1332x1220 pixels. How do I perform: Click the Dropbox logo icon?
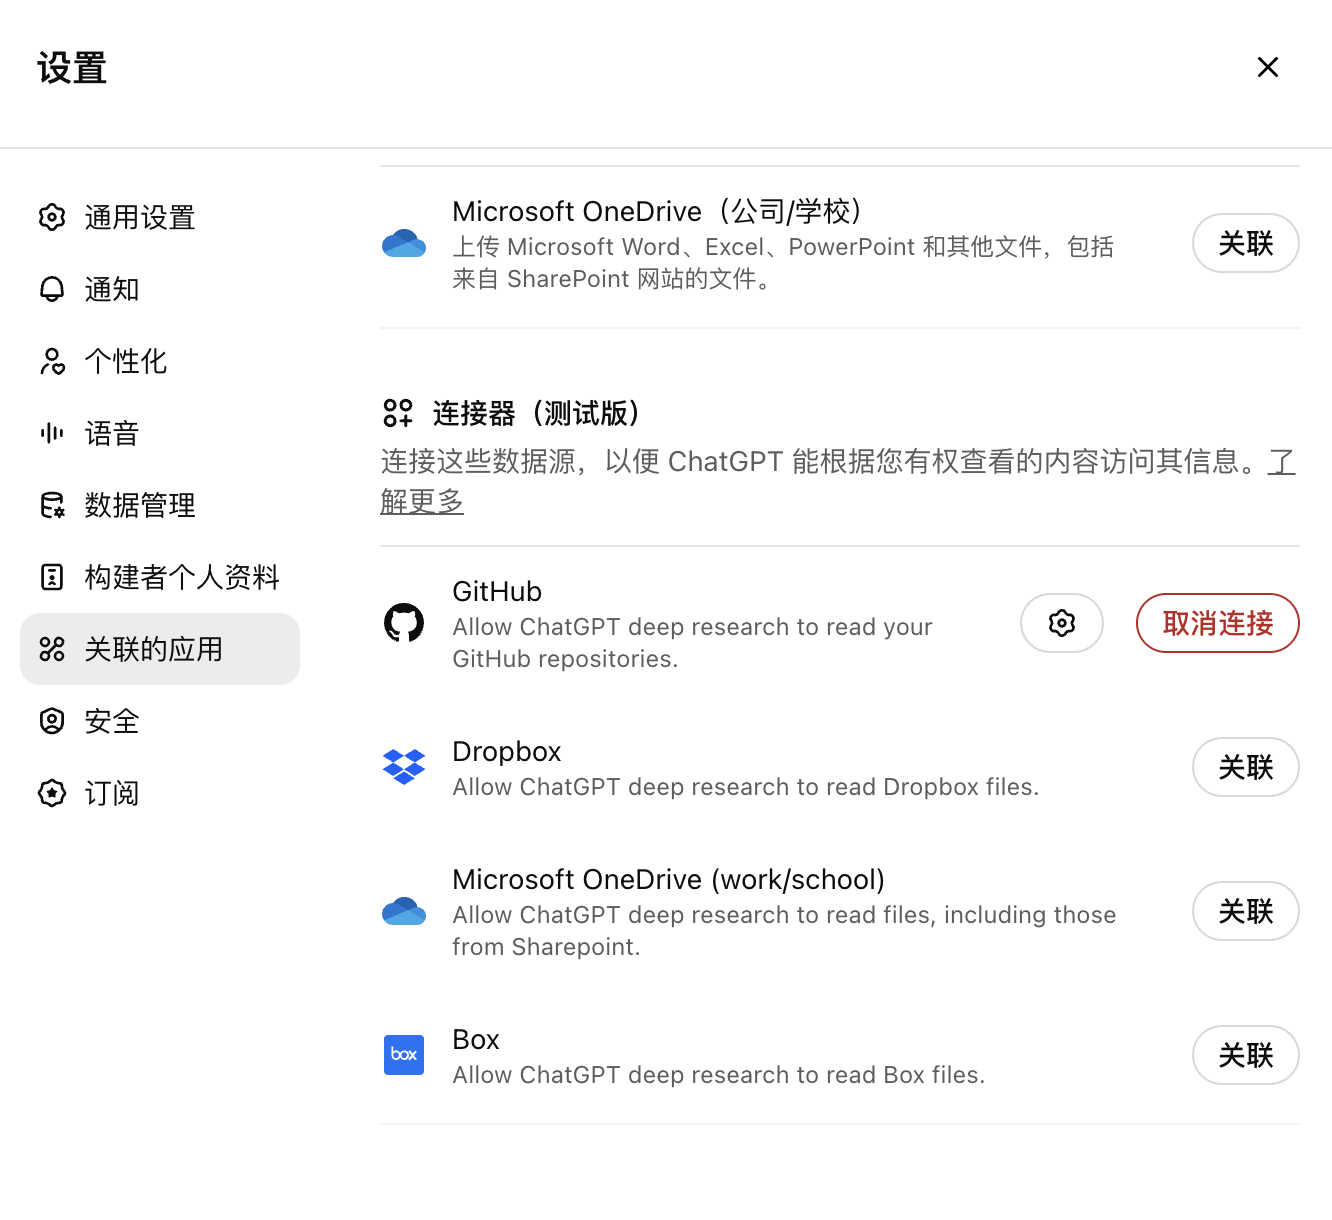click(404, 767)
